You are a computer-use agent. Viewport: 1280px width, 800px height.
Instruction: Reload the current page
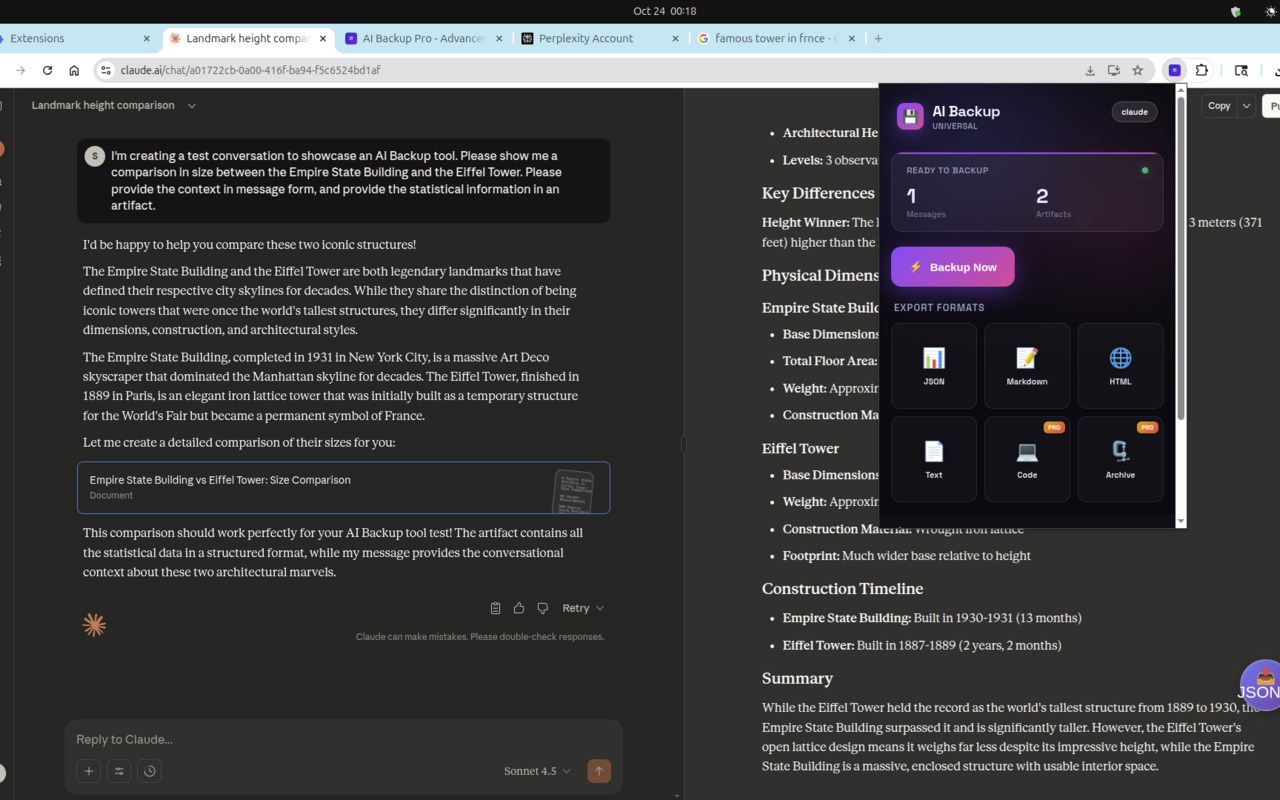click(x=47, y=70)
